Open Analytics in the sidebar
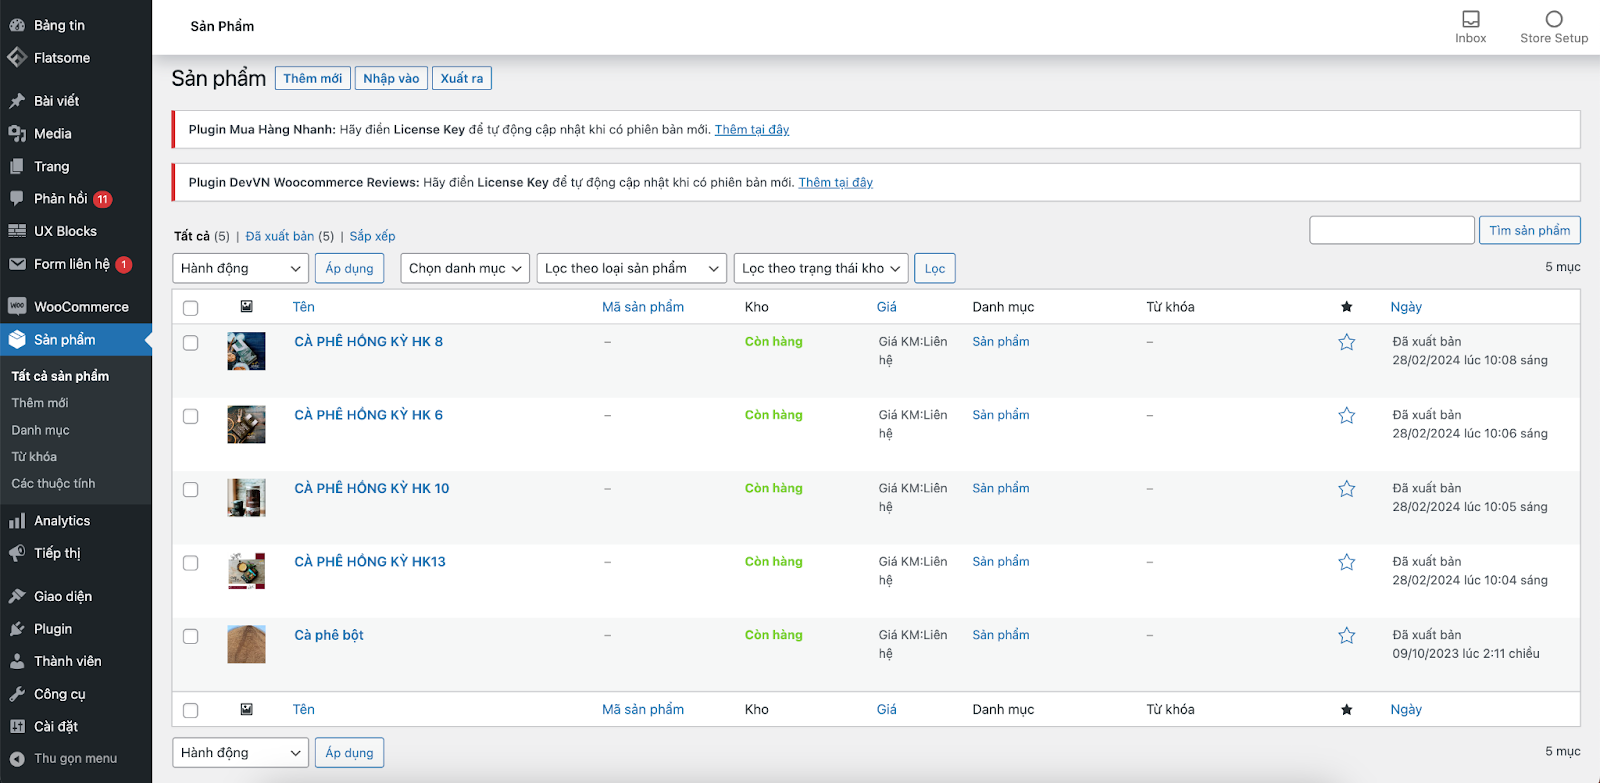 [x=61, y=521]
